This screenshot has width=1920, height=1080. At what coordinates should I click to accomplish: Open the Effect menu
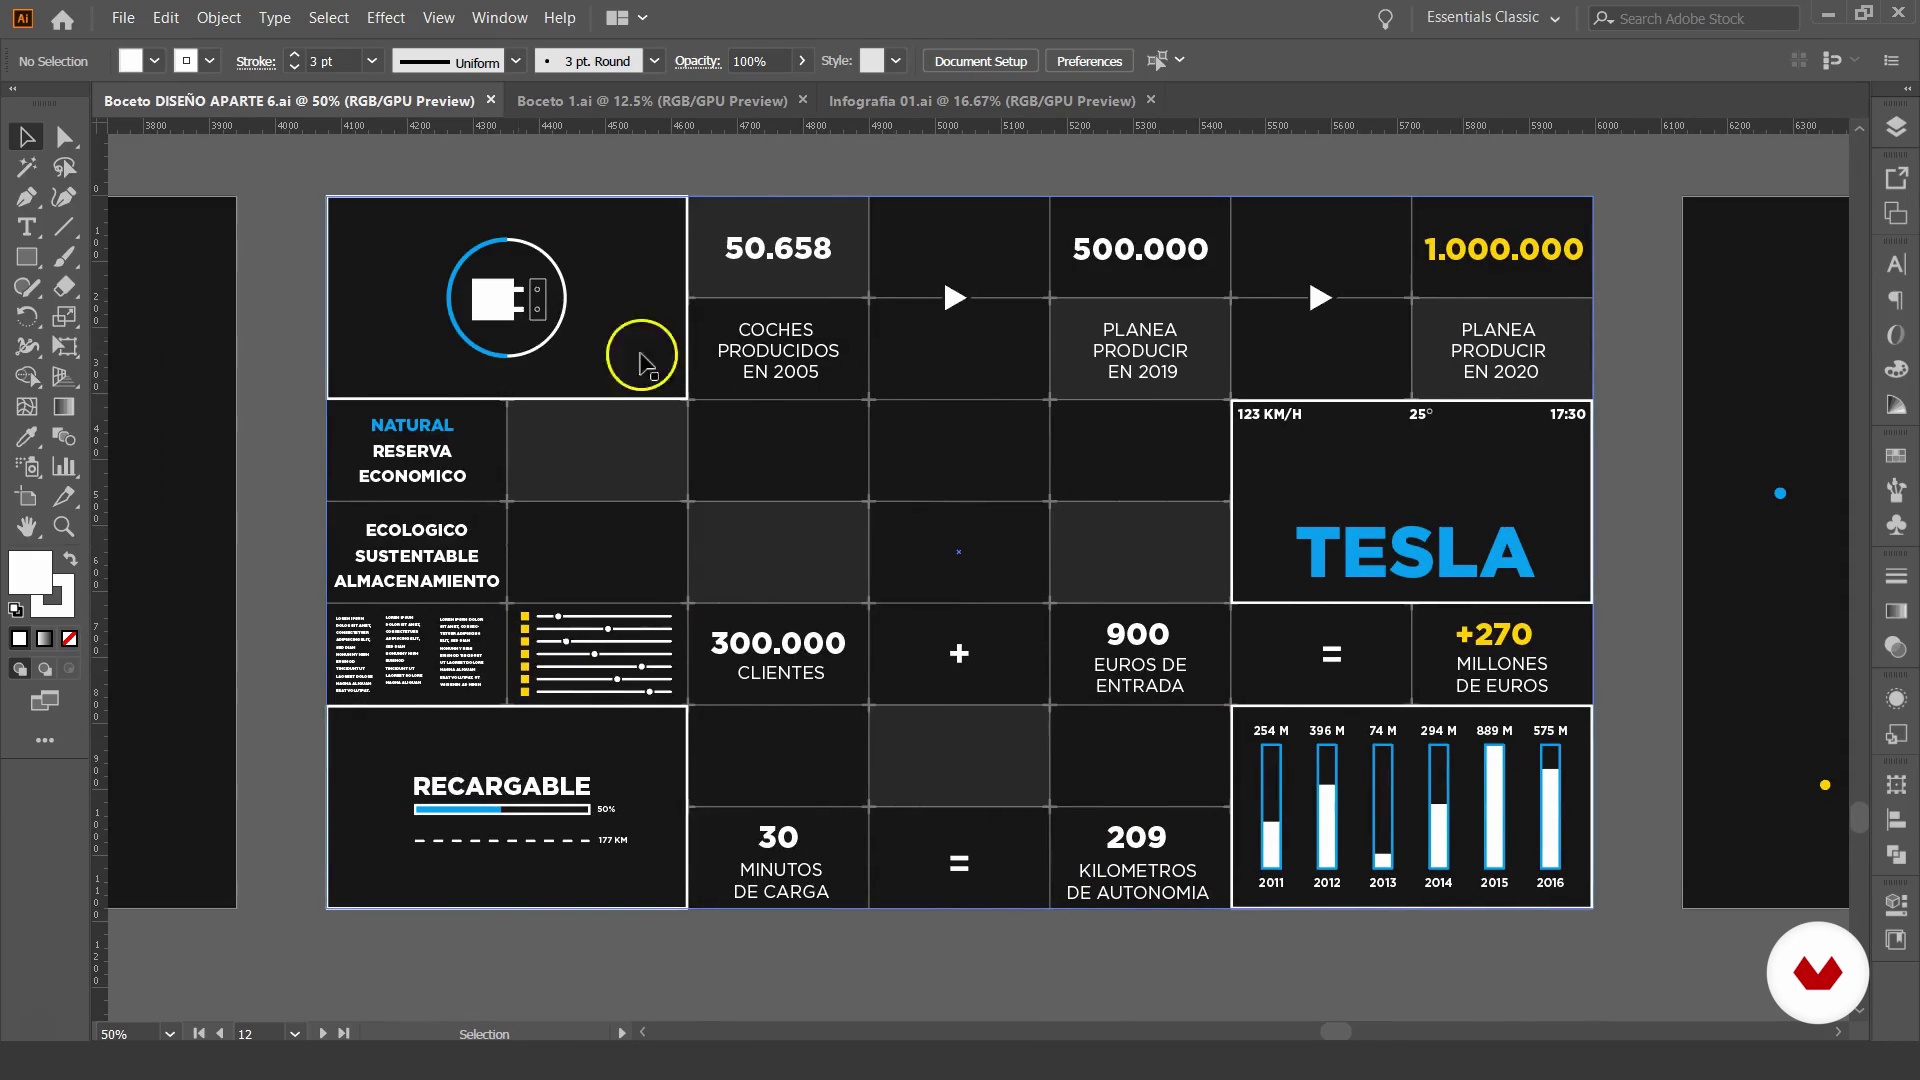(x=385, y=18)
